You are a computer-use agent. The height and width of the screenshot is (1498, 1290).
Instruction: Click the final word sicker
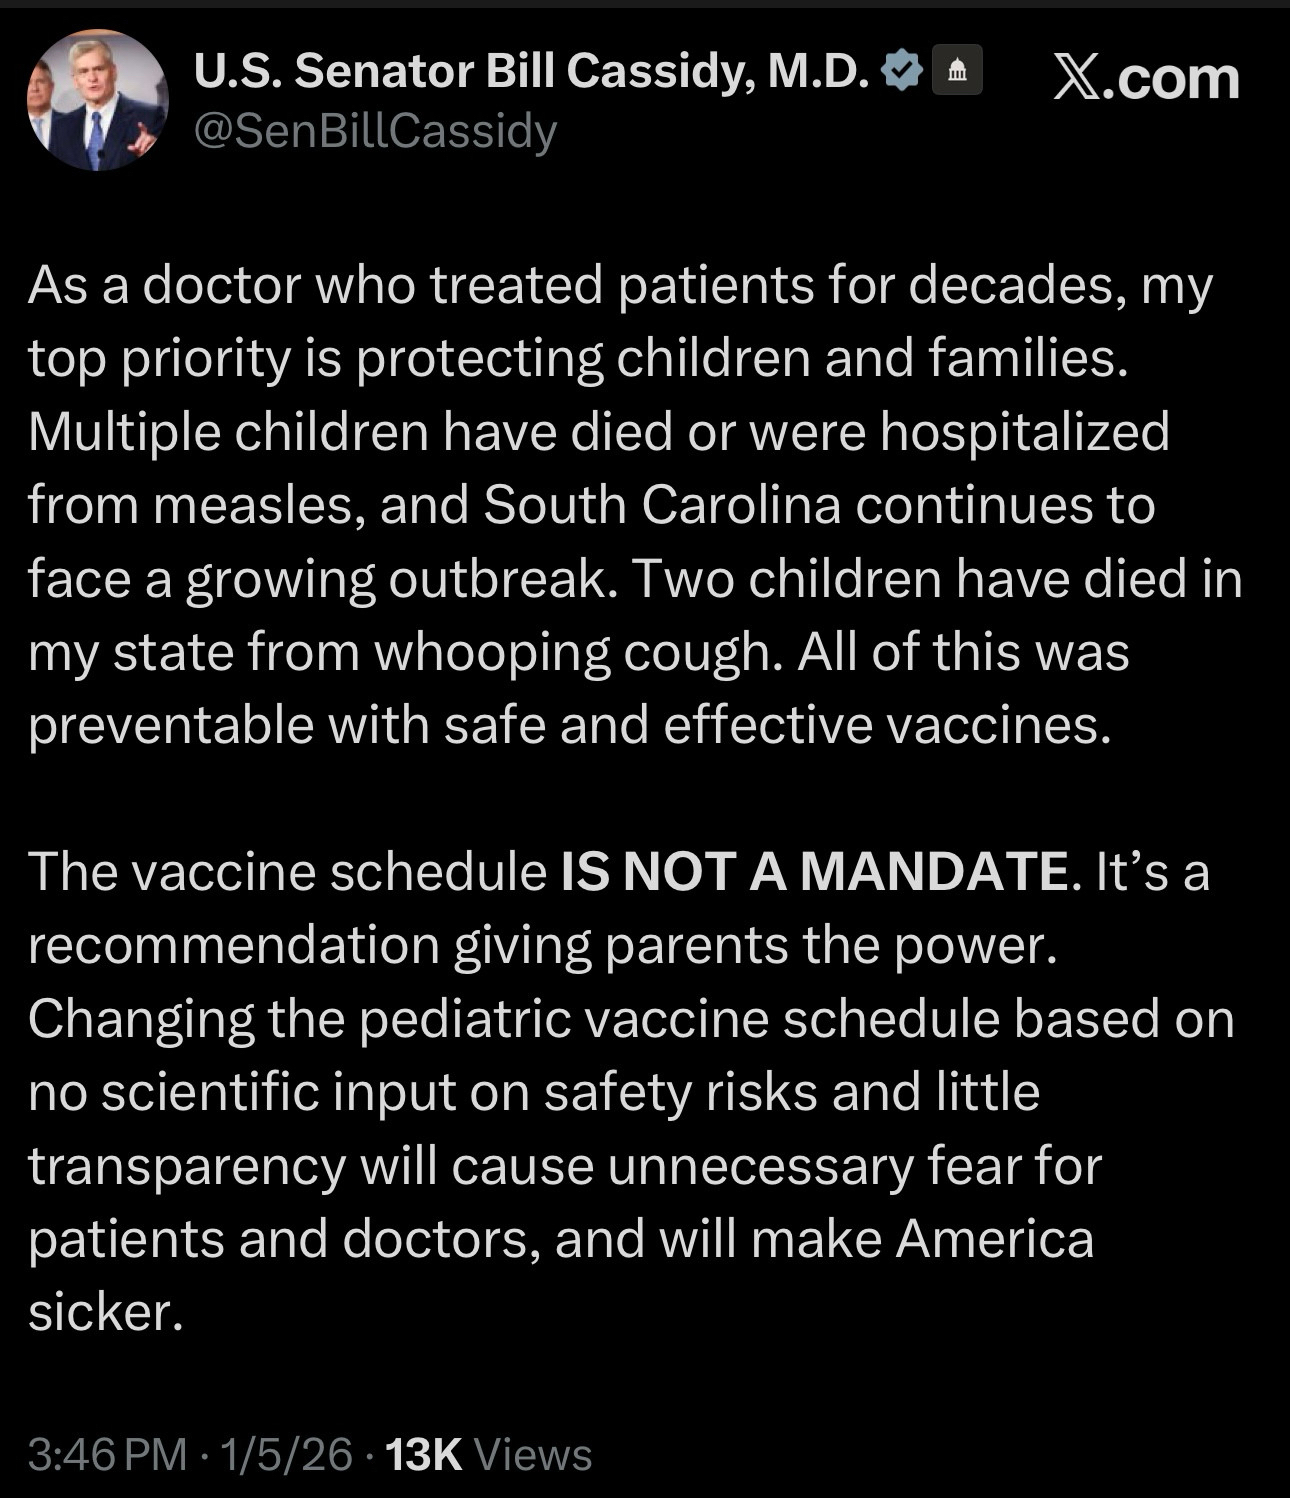[x=105, y=1312]
